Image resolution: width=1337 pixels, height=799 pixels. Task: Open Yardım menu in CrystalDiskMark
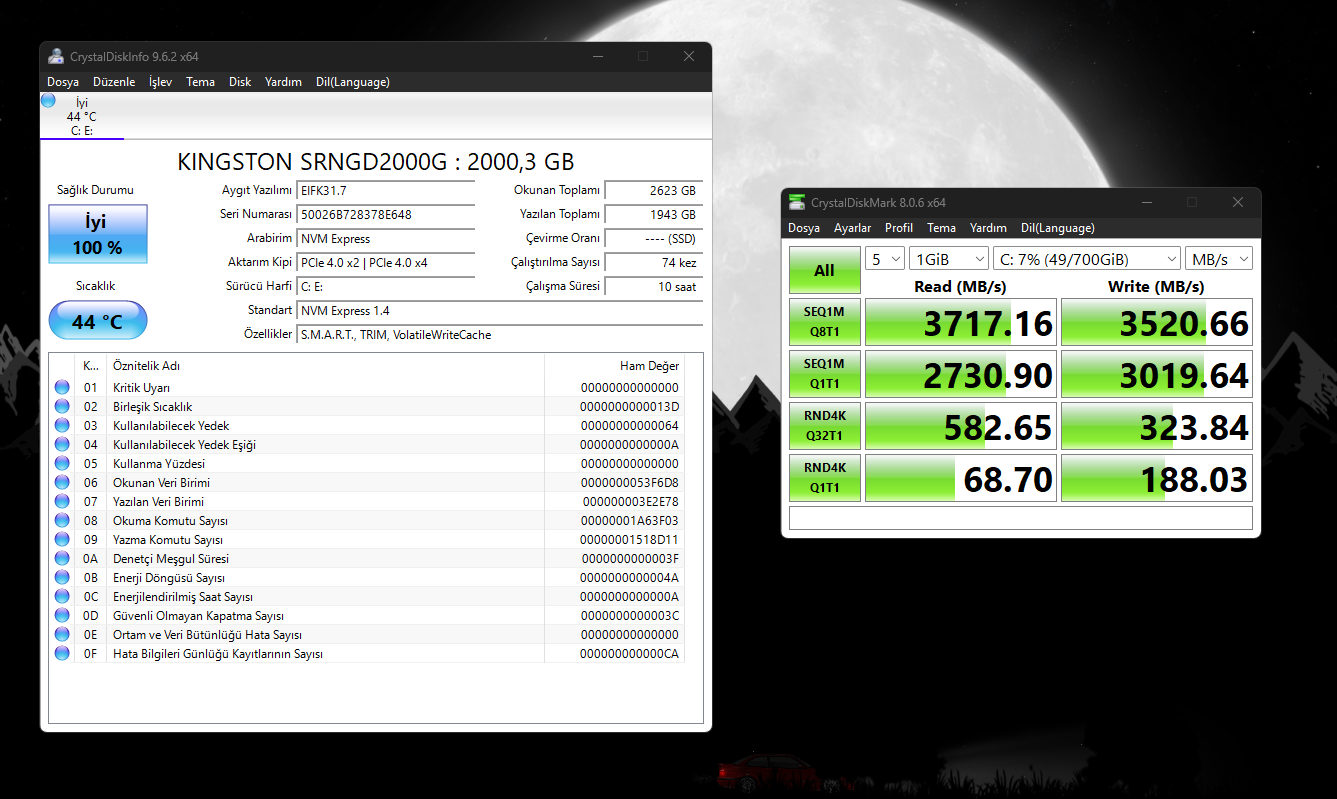988,228
